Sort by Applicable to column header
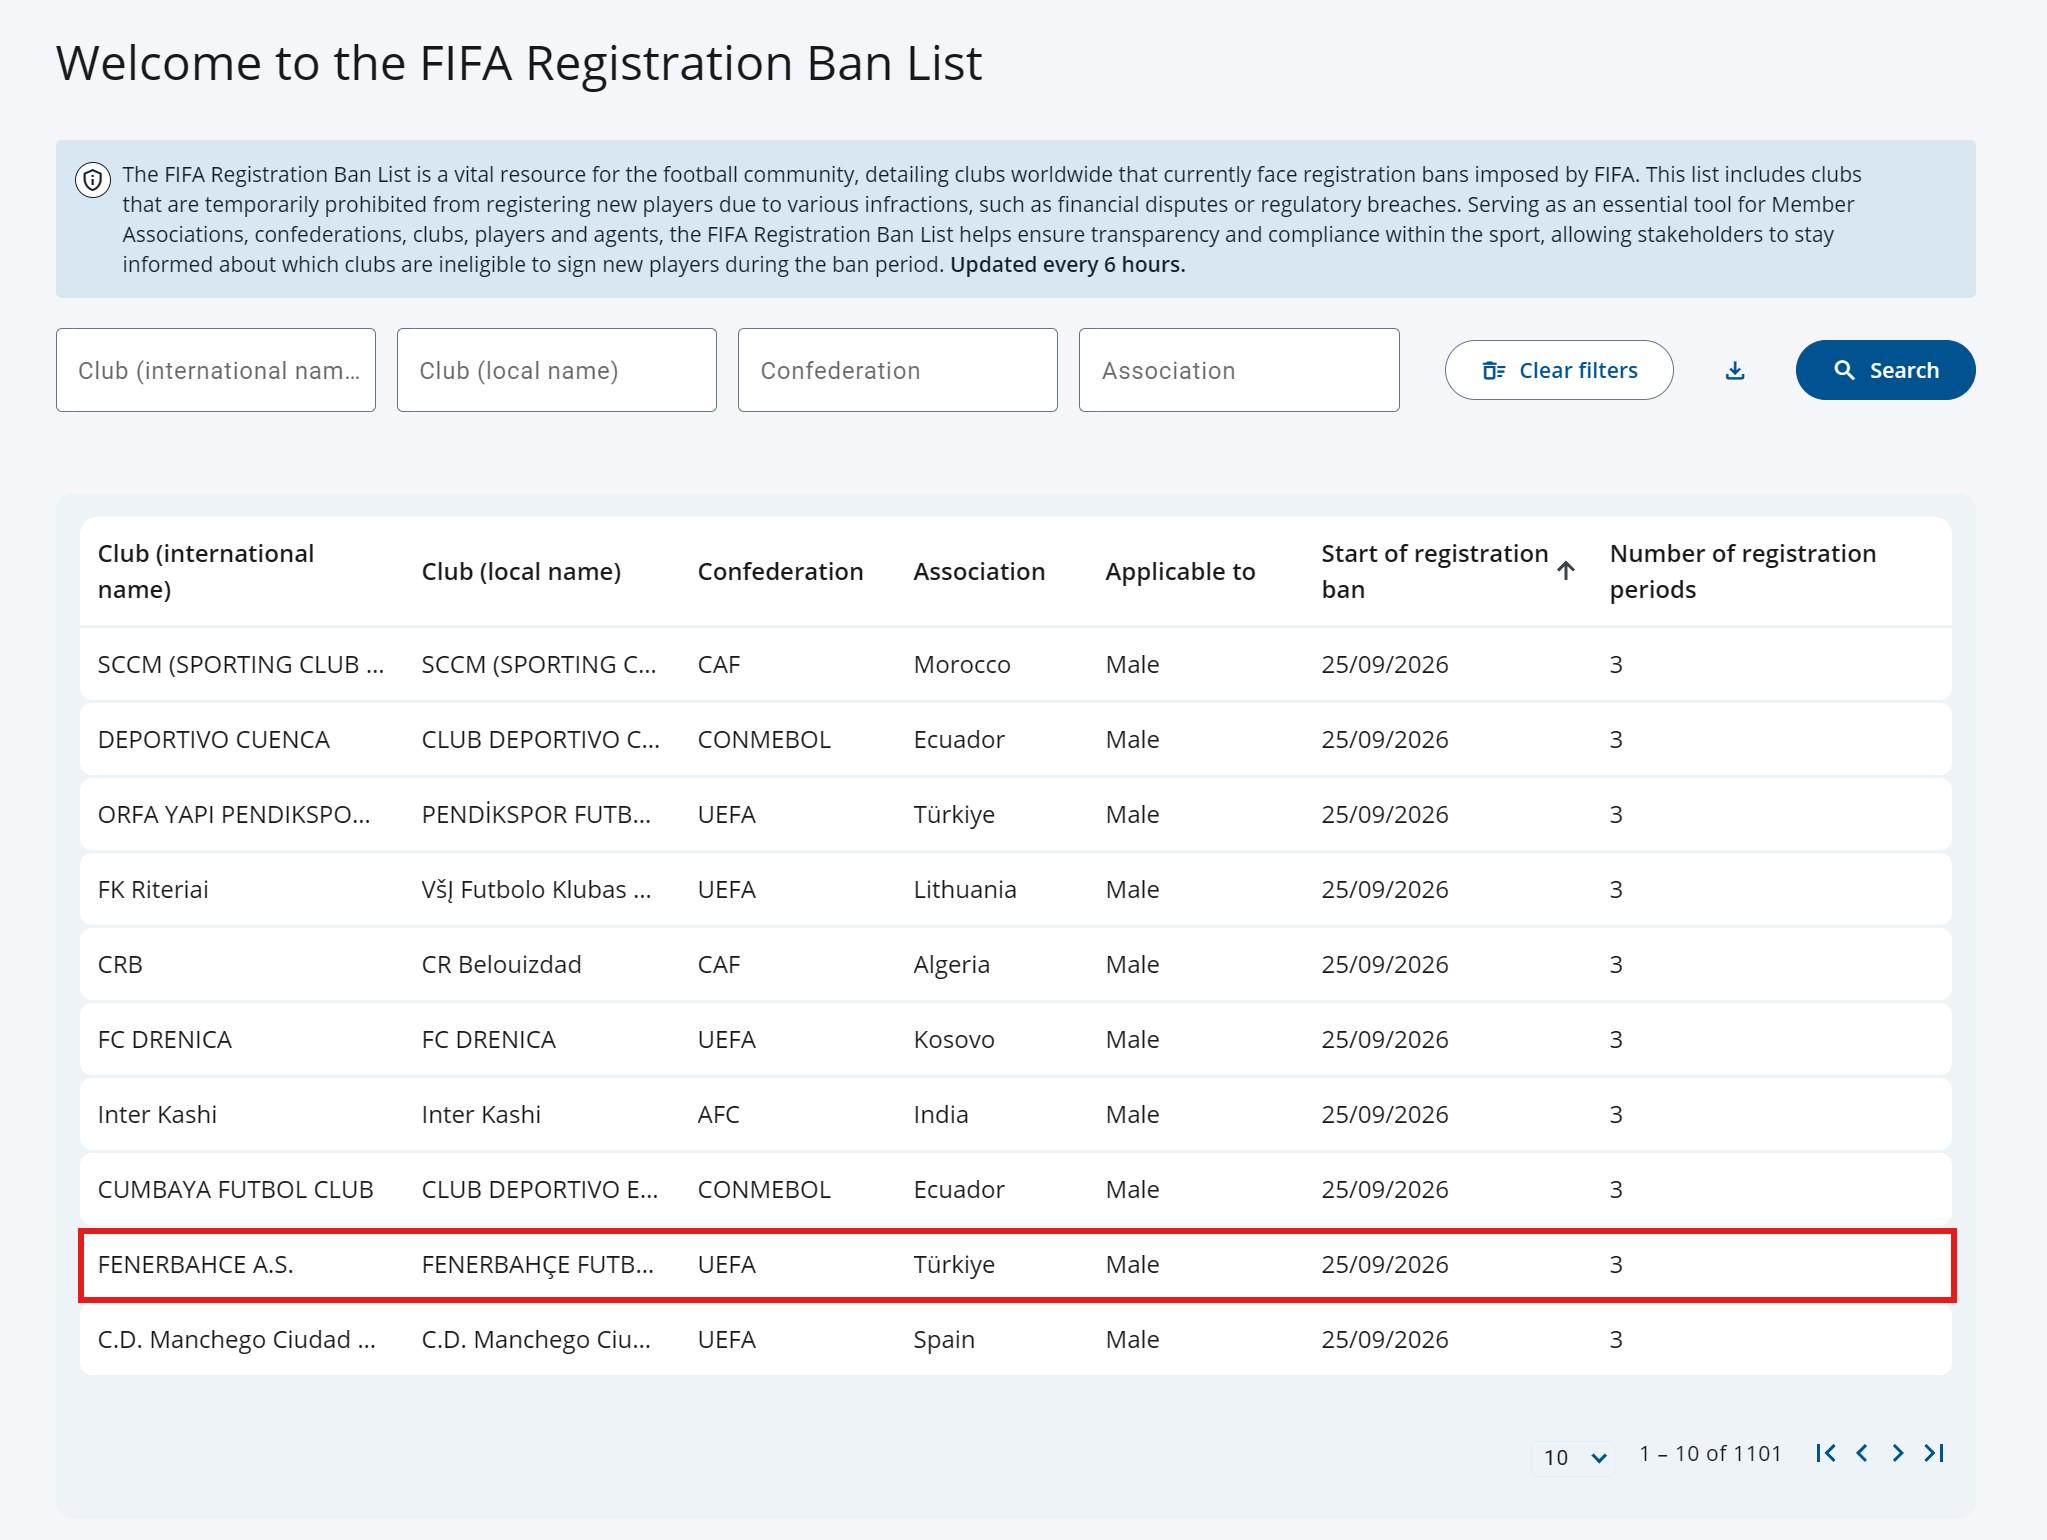The image size is (2047, 1540). pyautogui.click(x=1180, y=571)
